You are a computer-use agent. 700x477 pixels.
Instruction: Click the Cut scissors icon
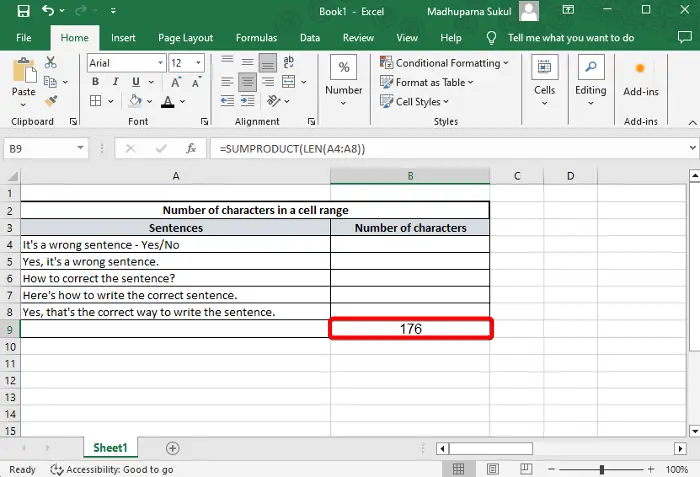tap(50, 63)
